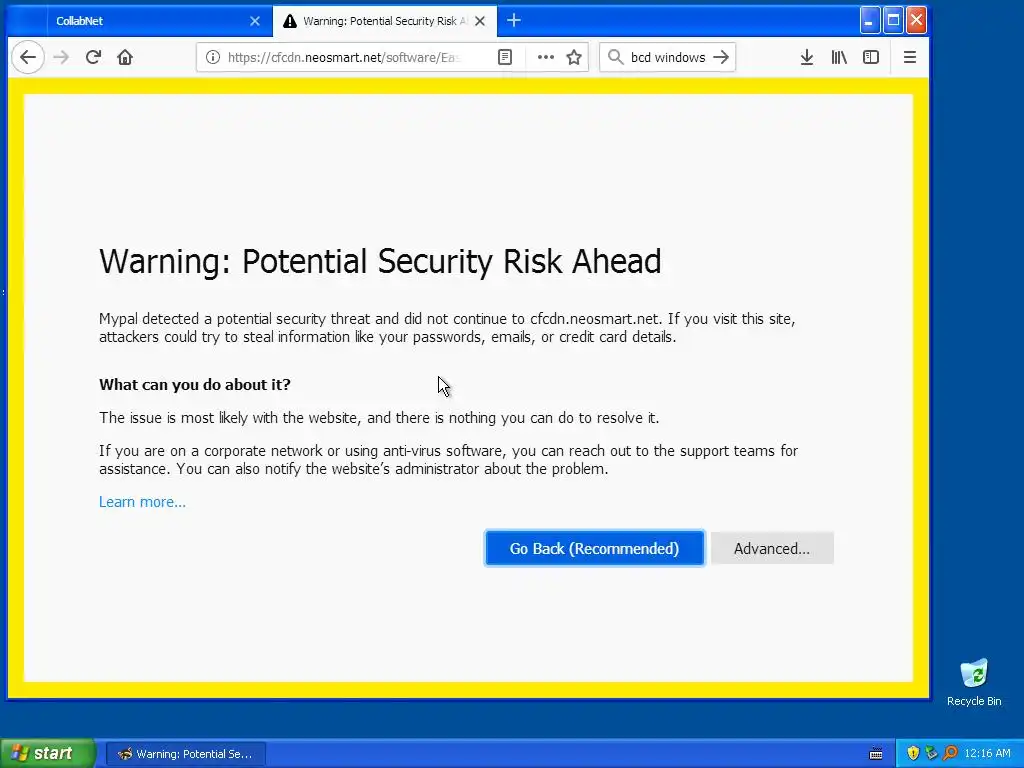
Task: Select the Warning: Potential Security Risk tab
Action: coord(384,21)
